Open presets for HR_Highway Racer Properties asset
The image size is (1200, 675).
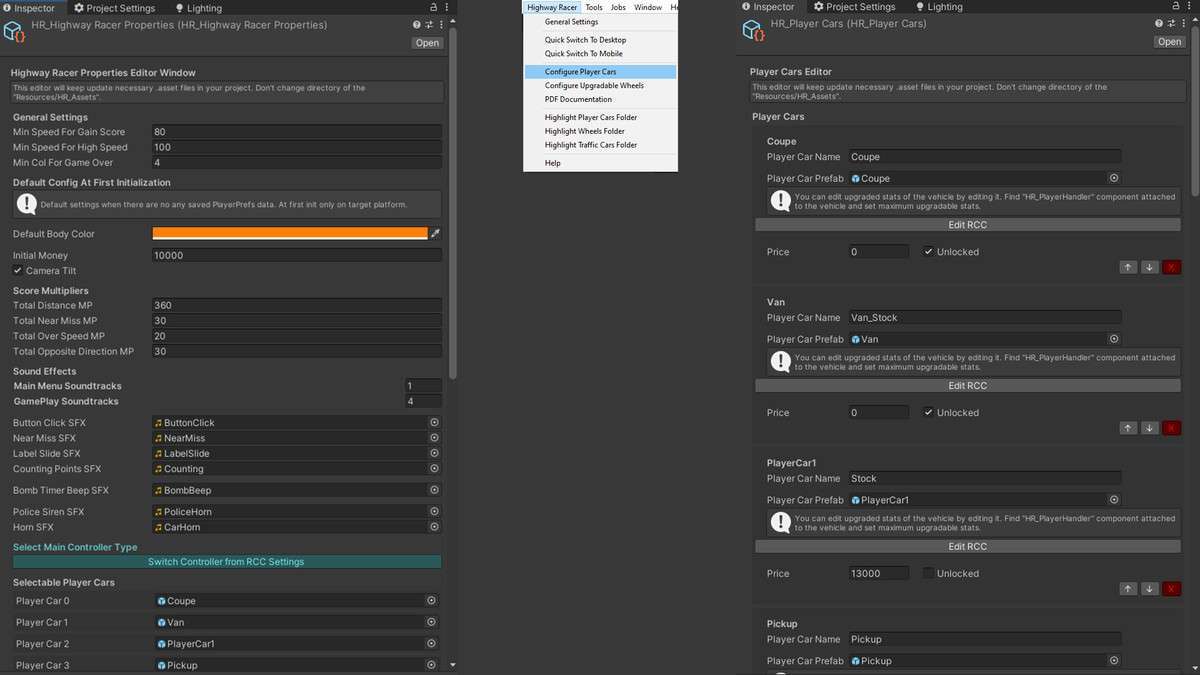pos(429,24)
